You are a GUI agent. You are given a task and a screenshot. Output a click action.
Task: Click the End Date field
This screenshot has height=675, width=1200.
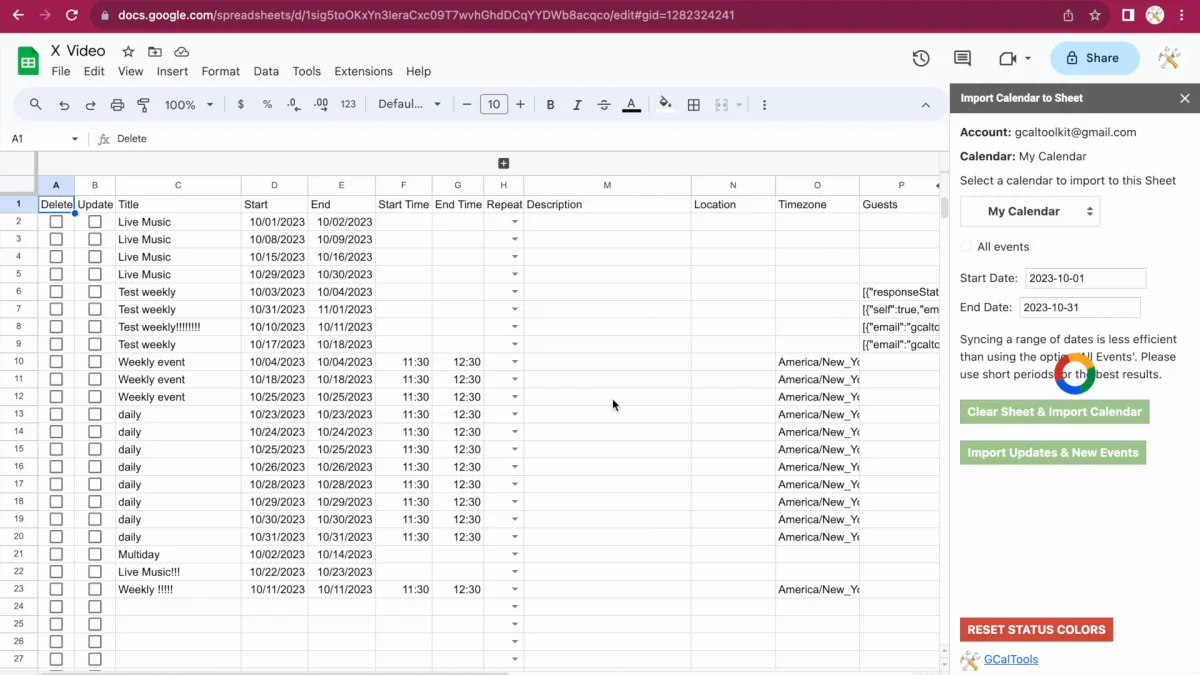(1080, 308)
